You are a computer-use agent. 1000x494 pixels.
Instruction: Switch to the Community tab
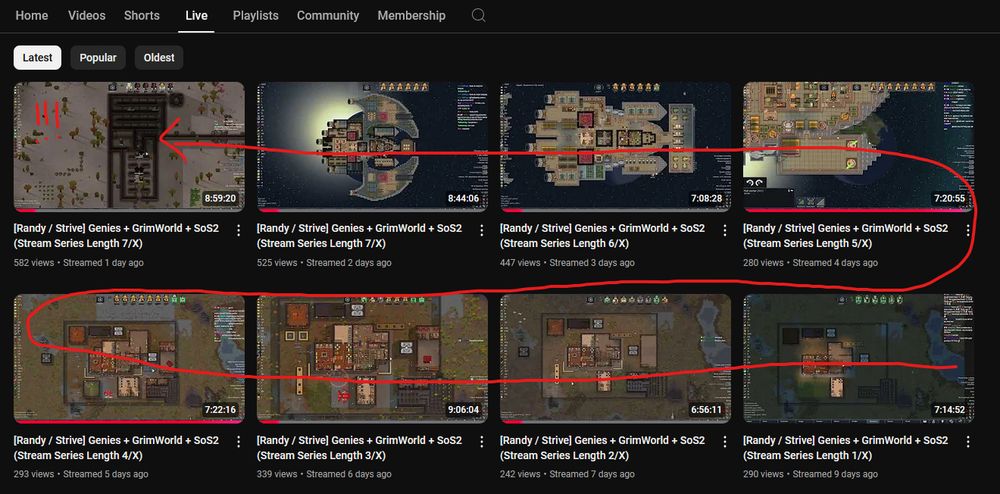point(328,15)
